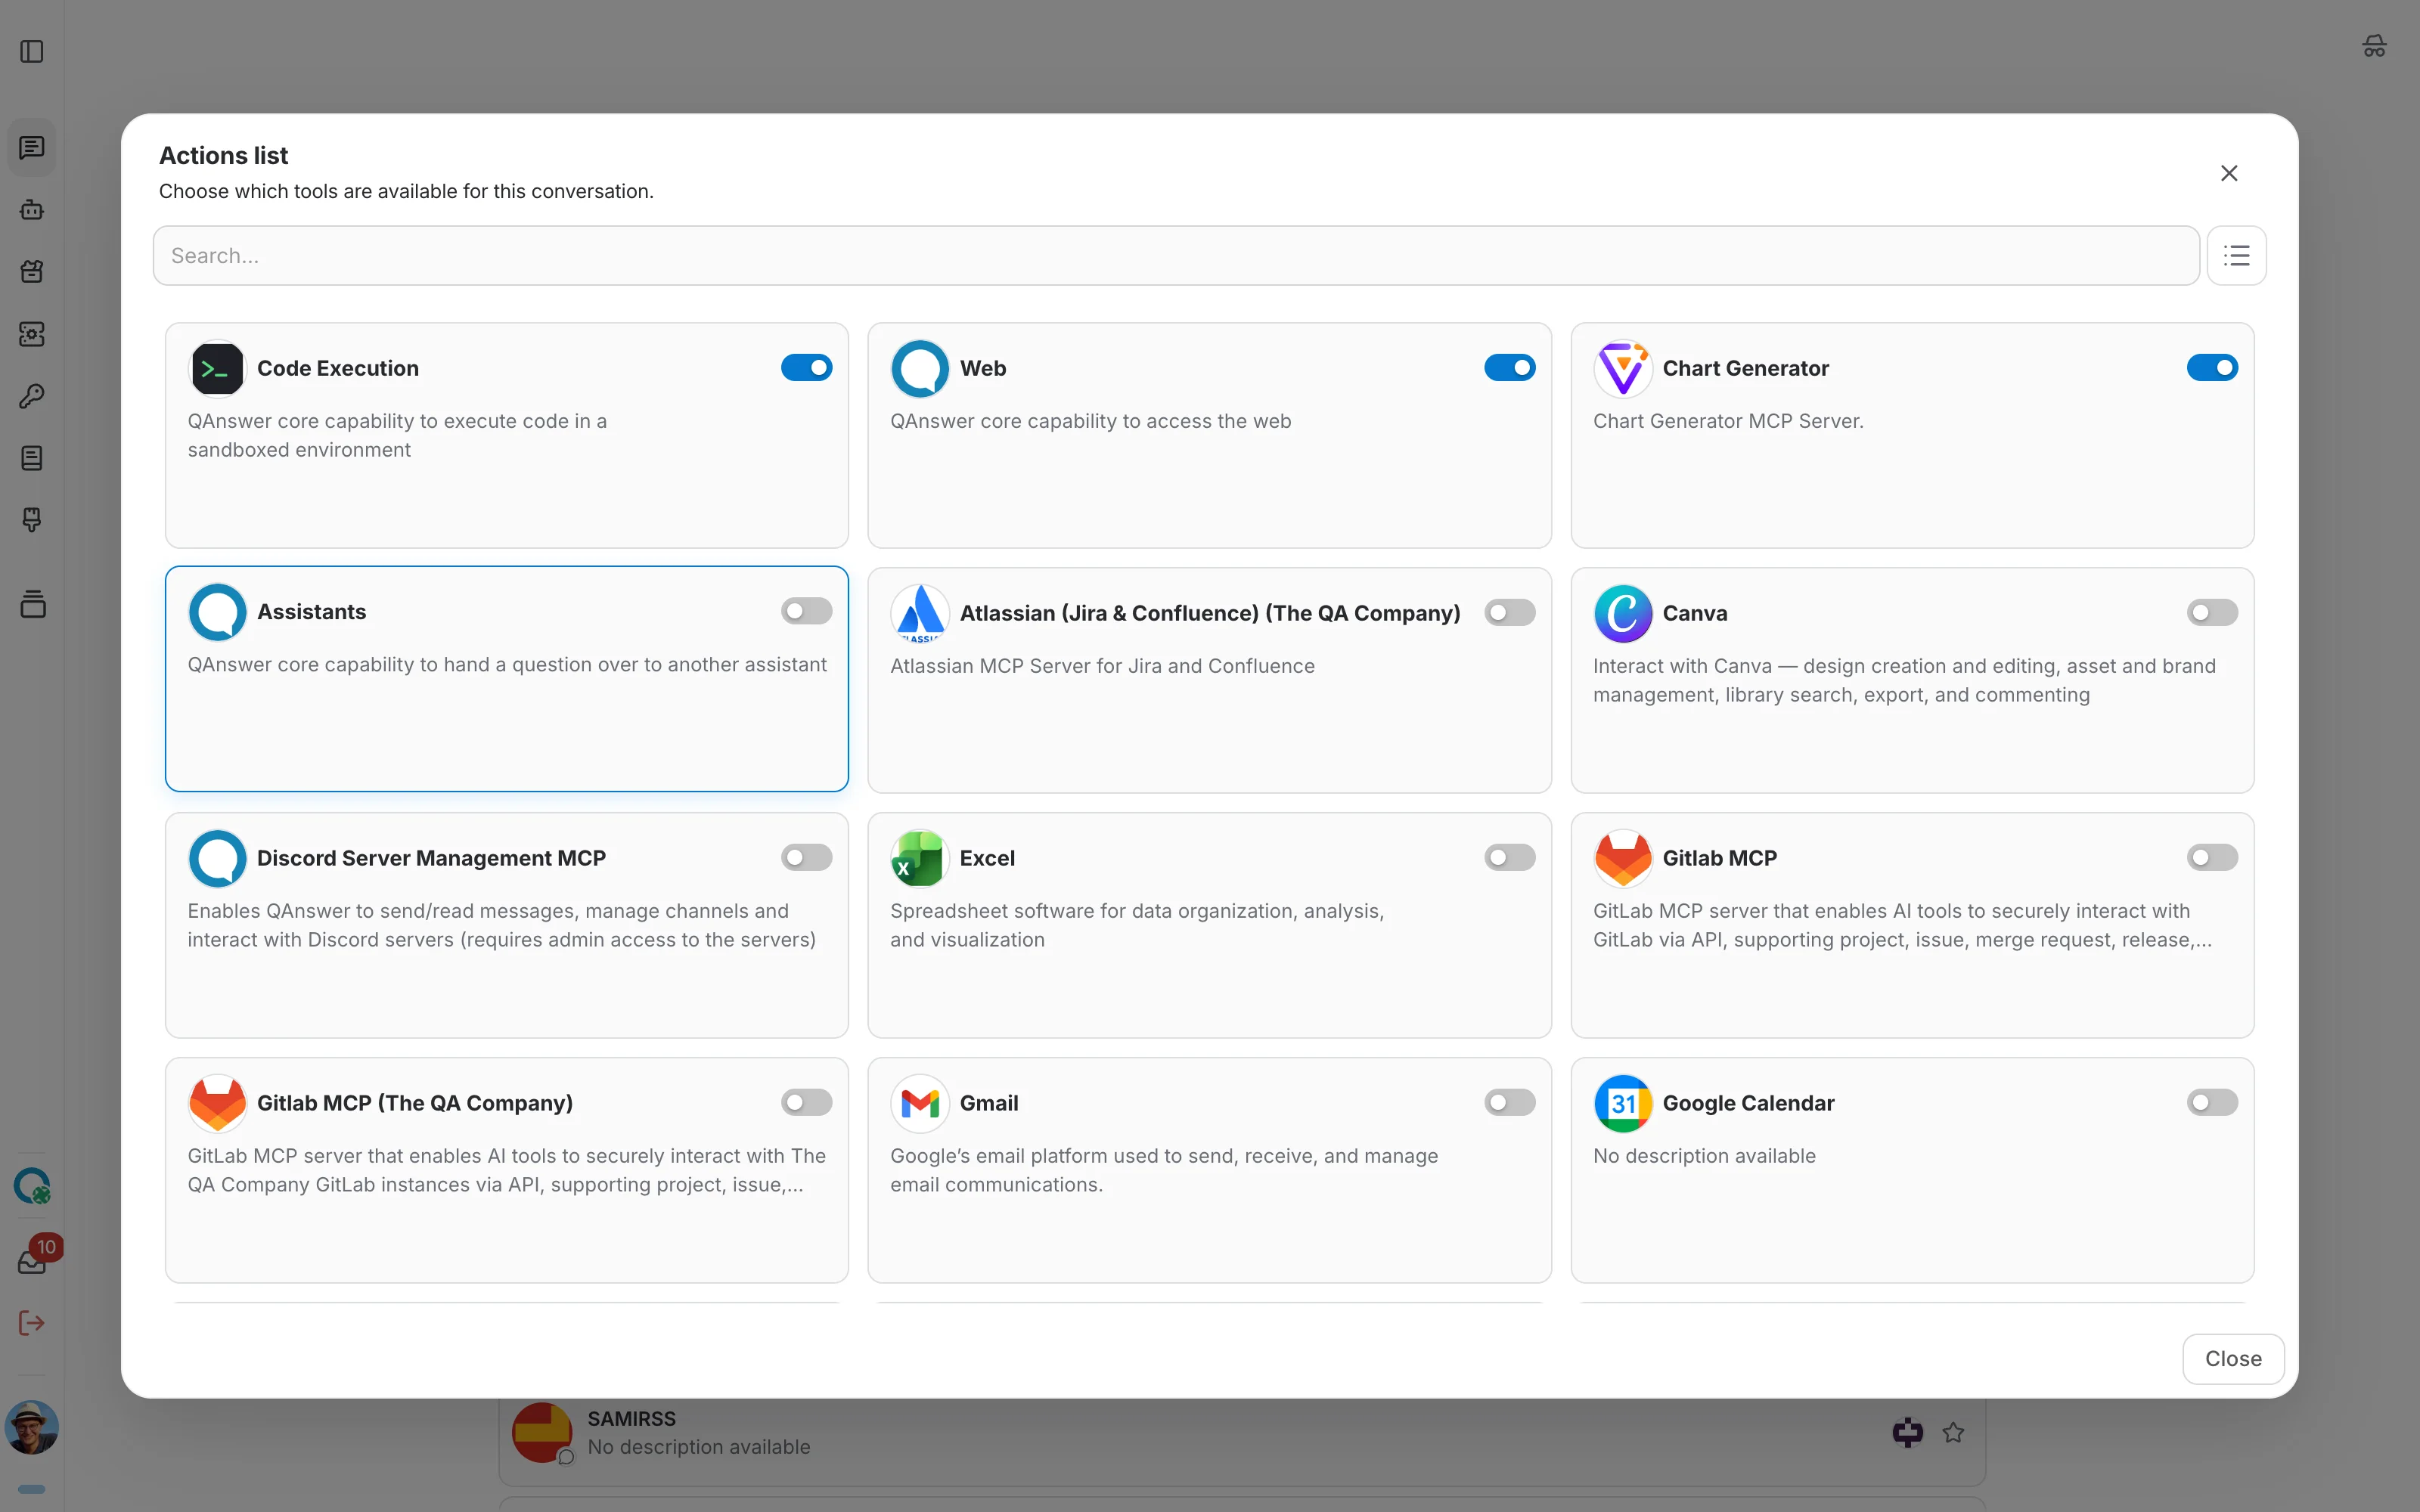The width and height of the screenshot is (2420, 1512).
Task: Click the calendar tasks sidebar icon
Action: [x=32, y=272]
